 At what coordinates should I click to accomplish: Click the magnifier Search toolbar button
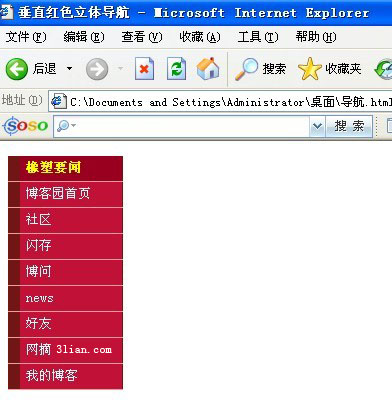pyautogui.click(x=261, y=69)
